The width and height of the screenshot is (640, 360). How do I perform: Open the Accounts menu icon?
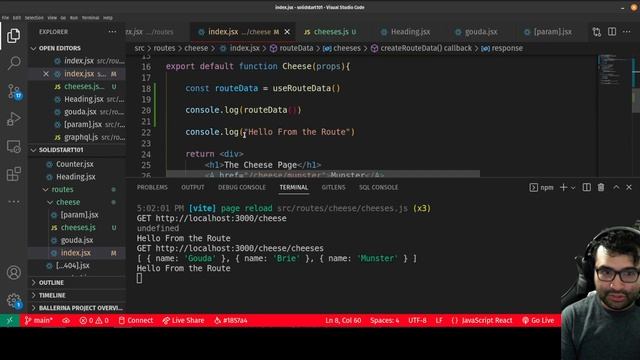[13, 273]
